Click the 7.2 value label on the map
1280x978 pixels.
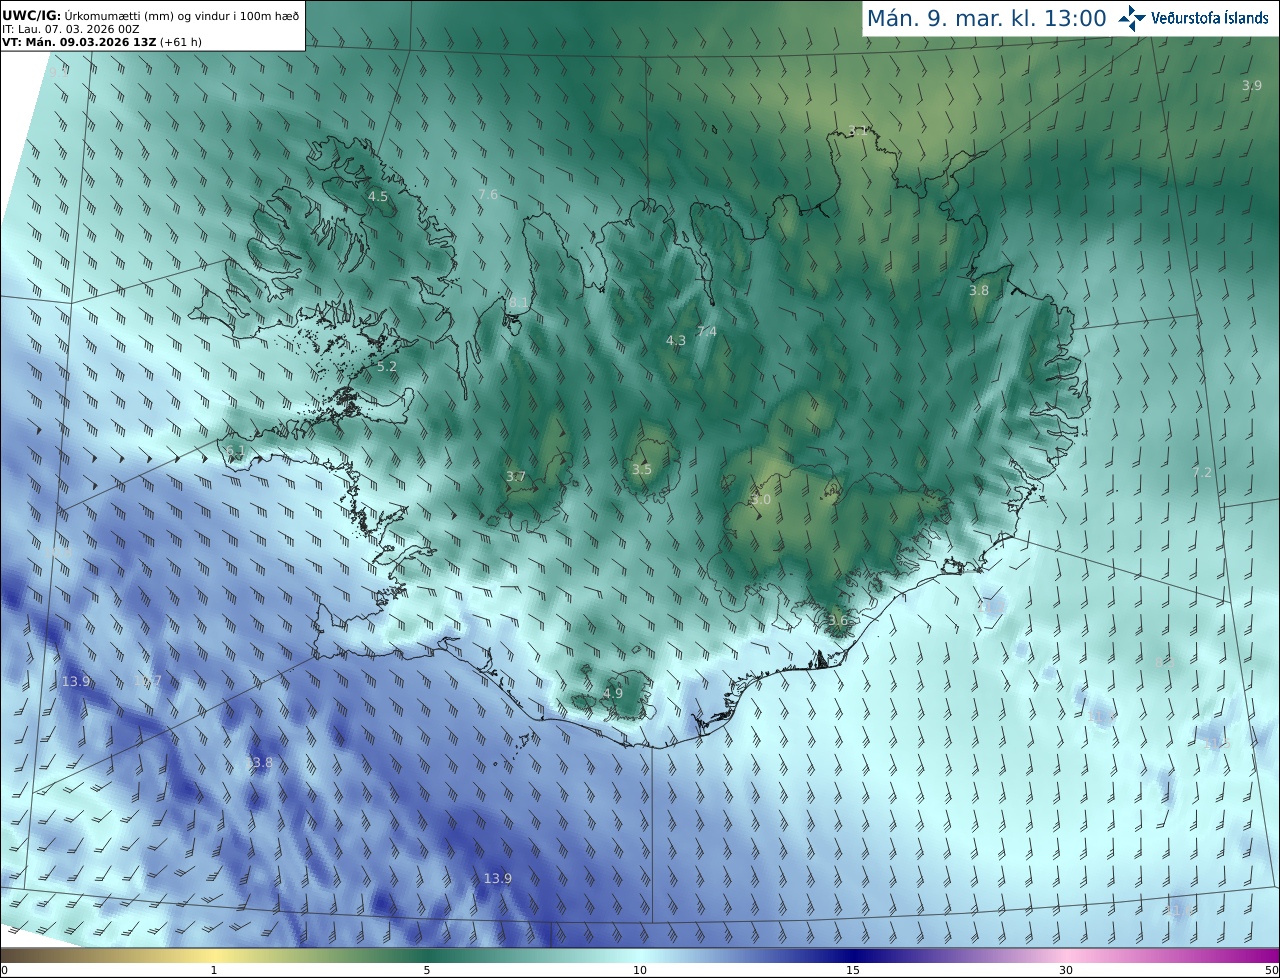1202,473
